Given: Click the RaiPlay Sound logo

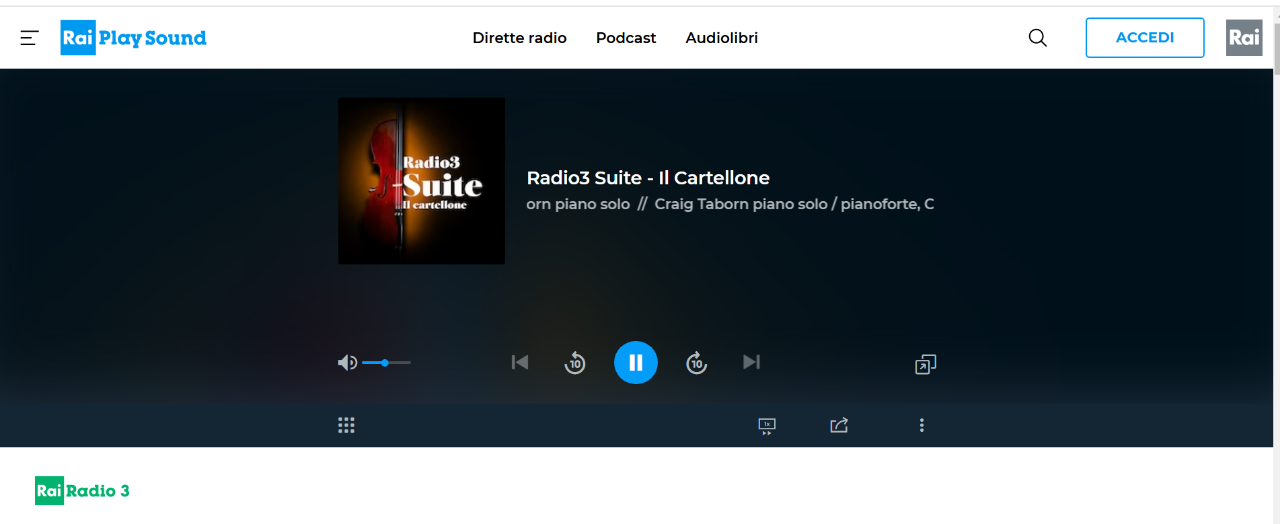Looking at the screenshot, I should [x=133, y=38].
